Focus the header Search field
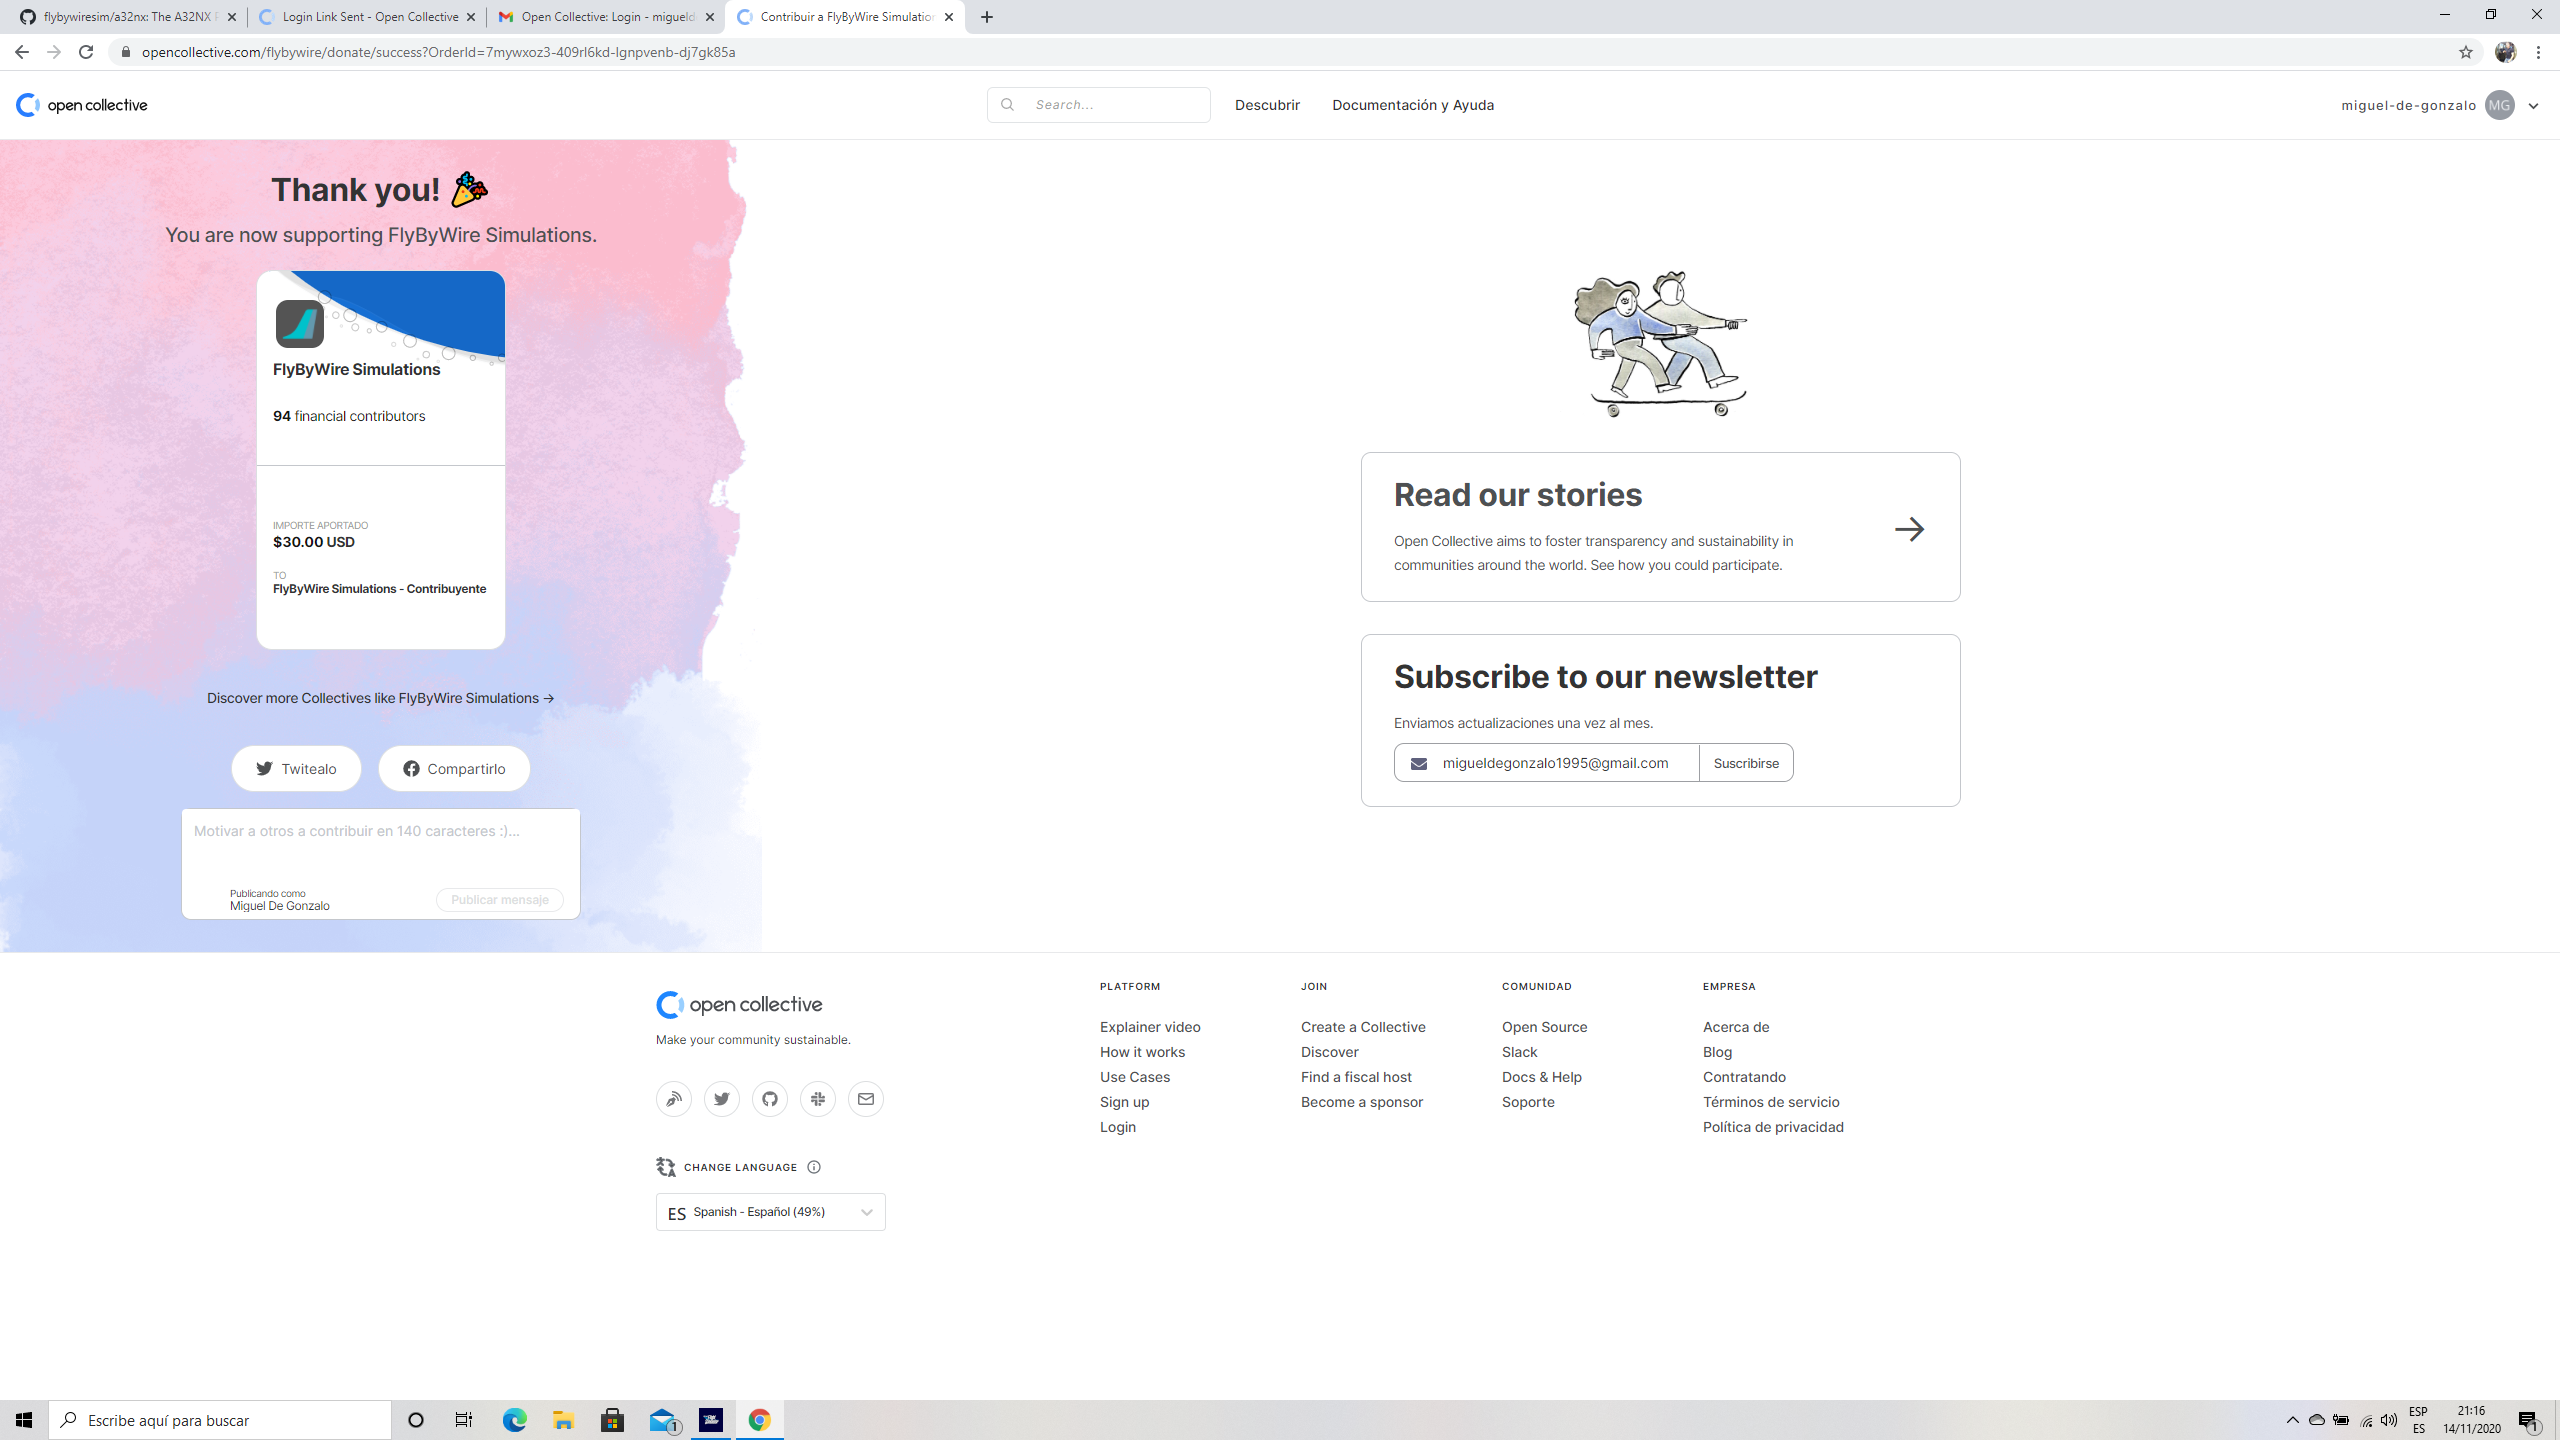 click(1099, 105)
